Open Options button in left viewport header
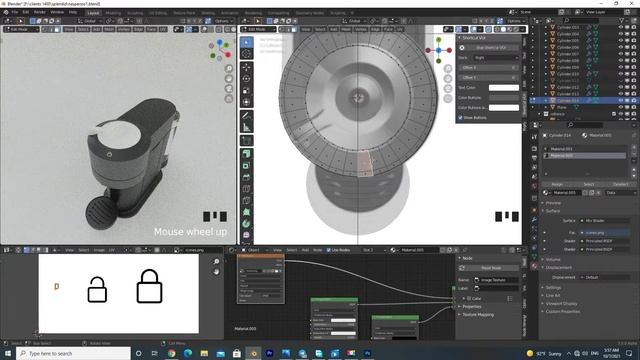Screen dimensions: 640x360 point(224,21)
